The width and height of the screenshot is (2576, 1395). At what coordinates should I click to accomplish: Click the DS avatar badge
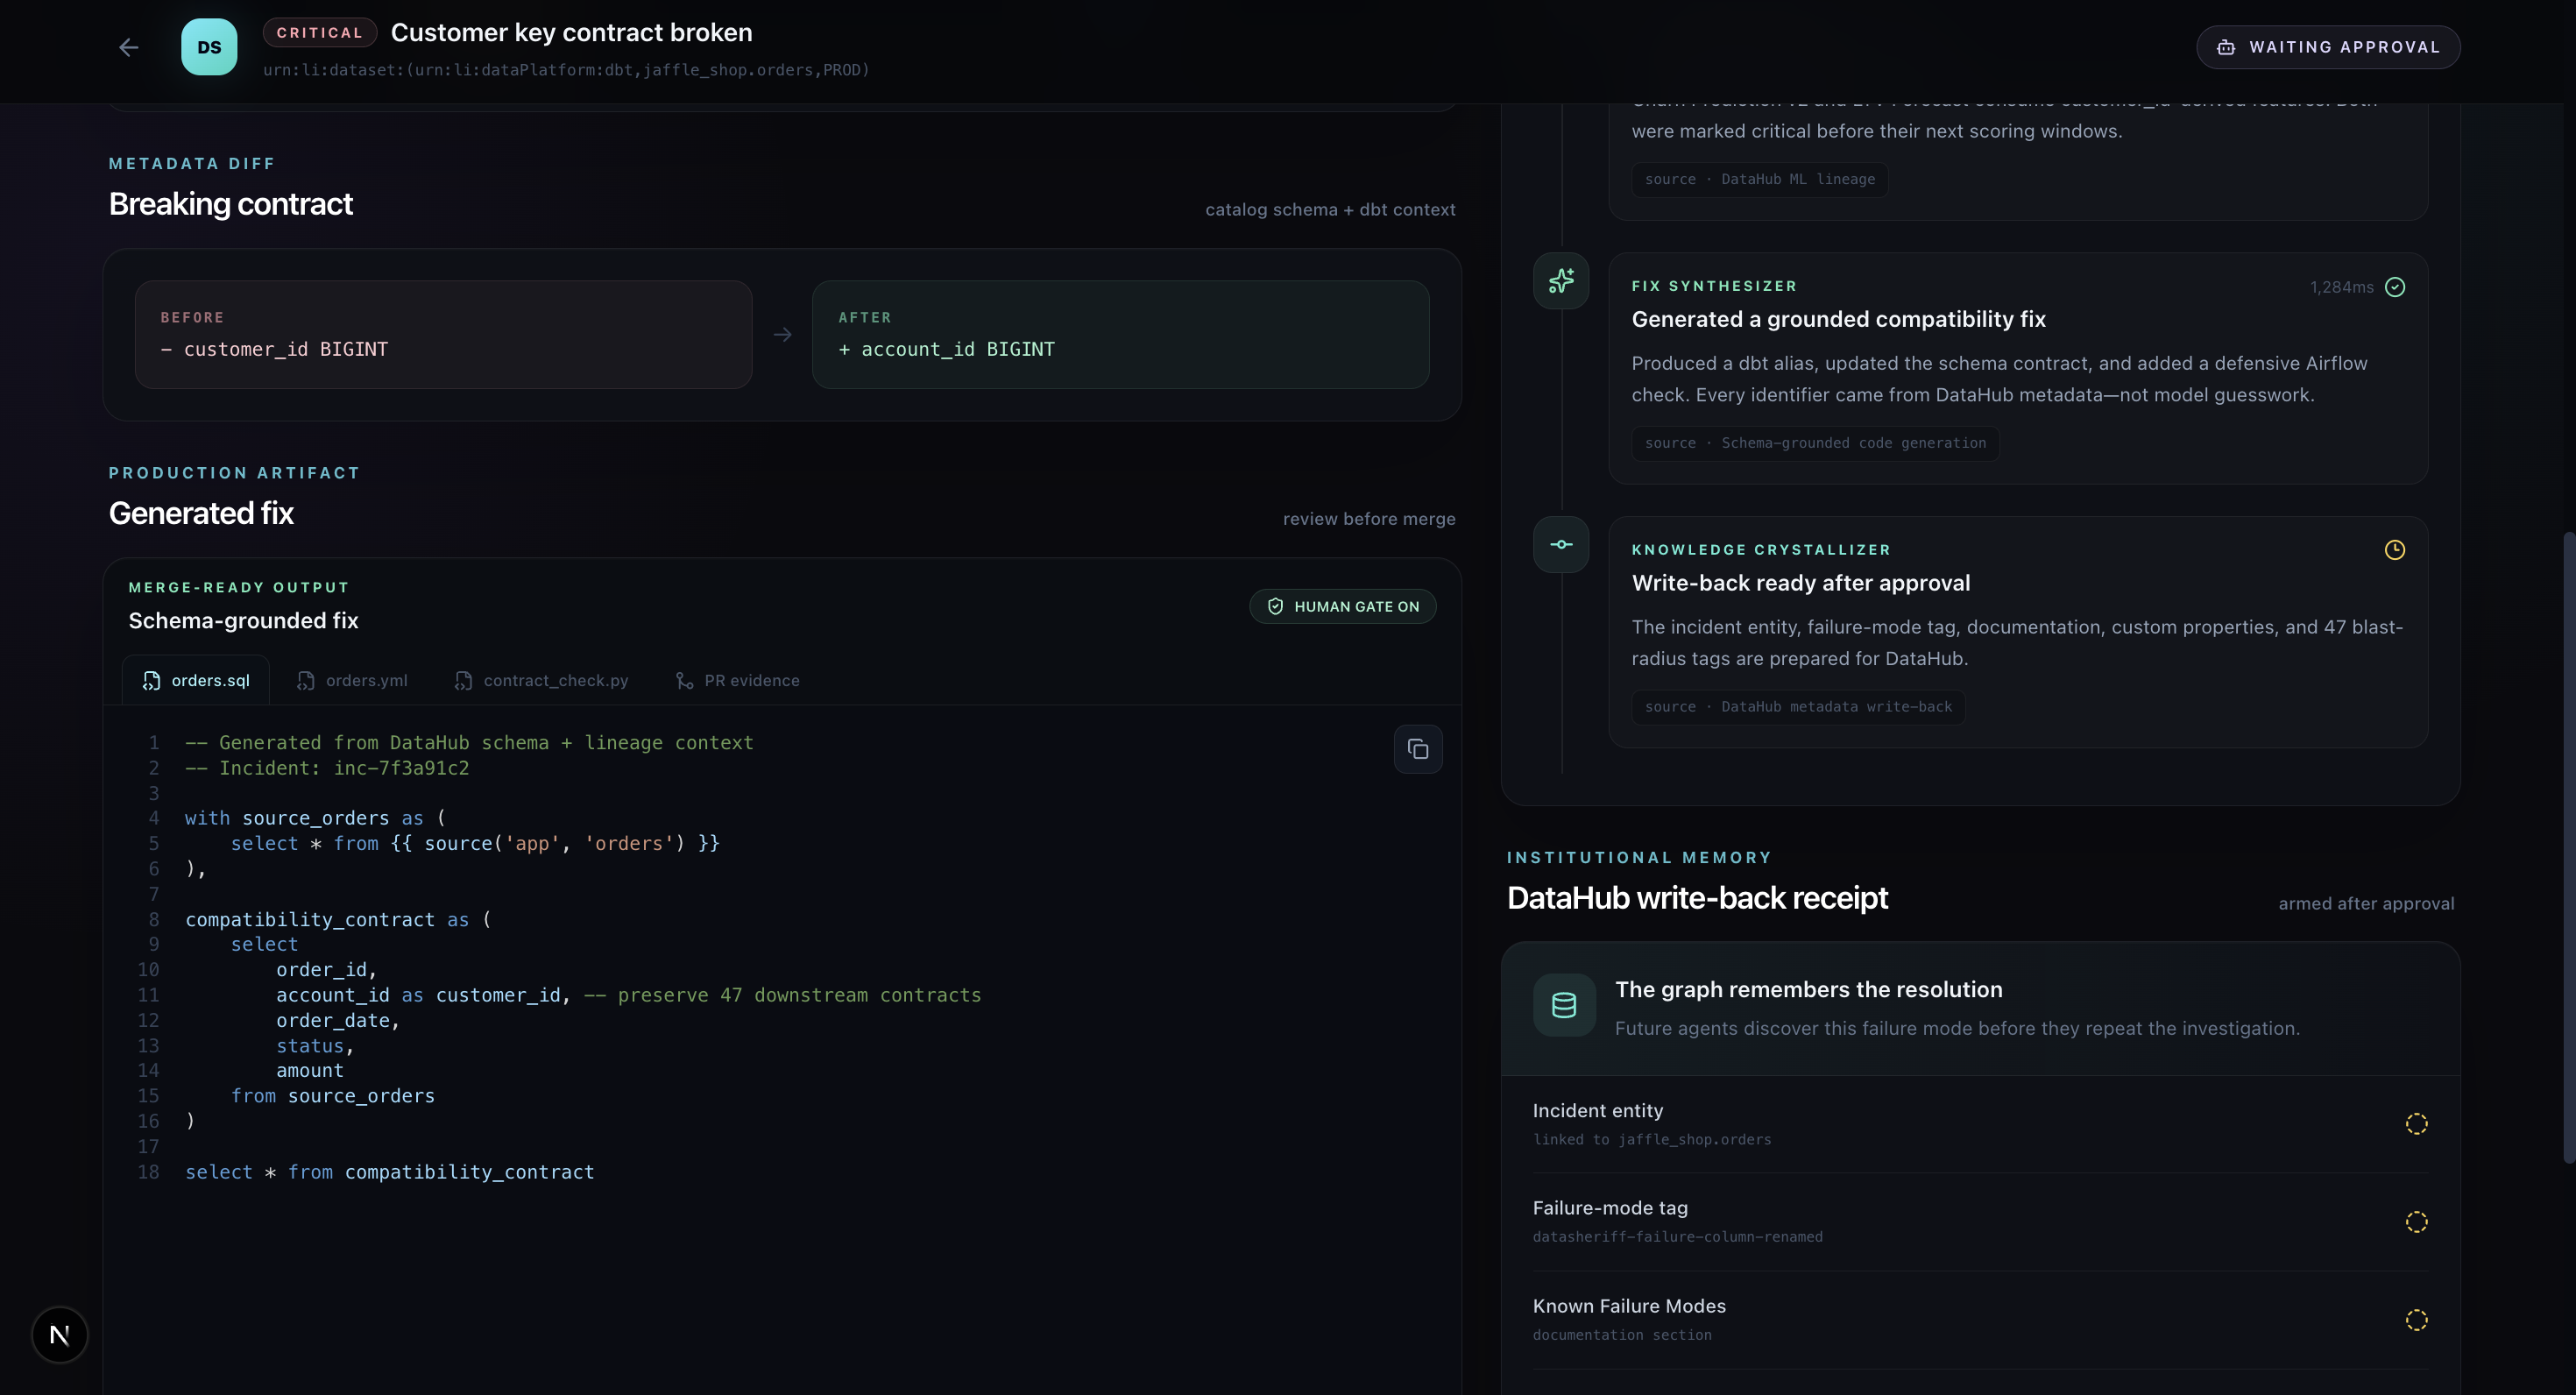point(209,47)
